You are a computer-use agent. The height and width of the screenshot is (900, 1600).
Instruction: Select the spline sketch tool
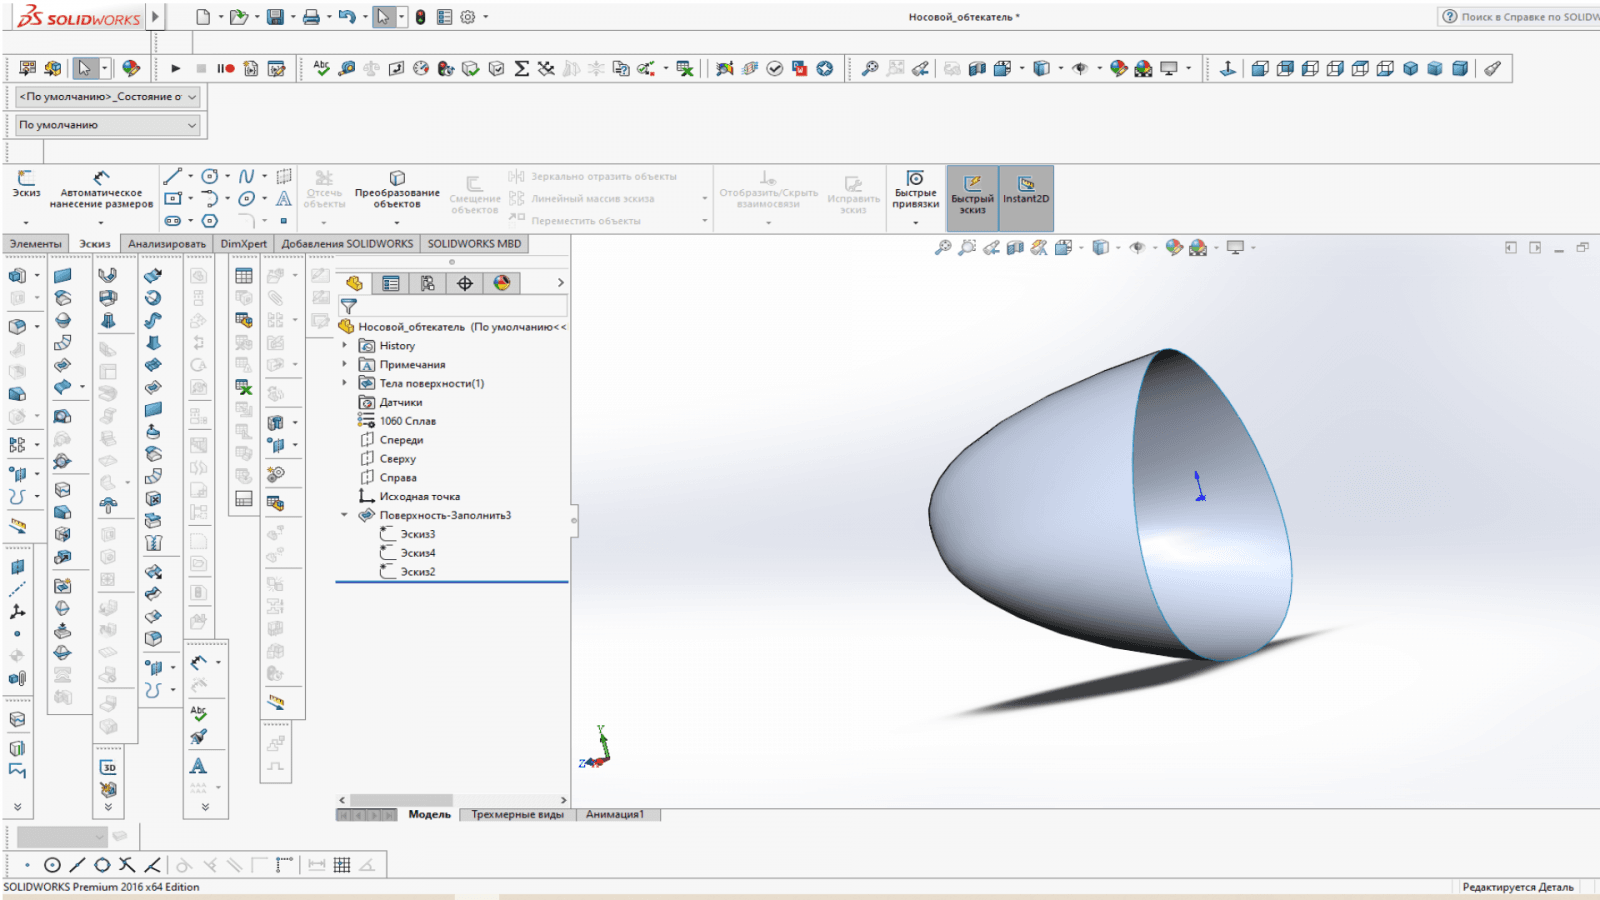coord(247,177)
